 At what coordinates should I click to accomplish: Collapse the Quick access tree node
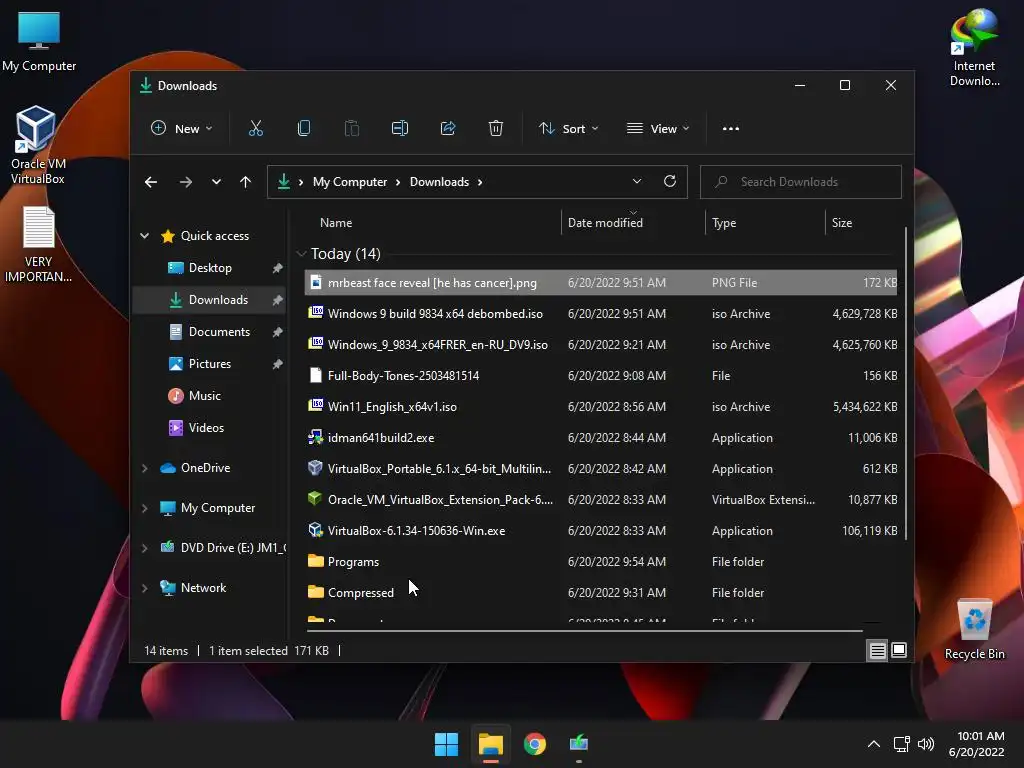pos(144,236)
